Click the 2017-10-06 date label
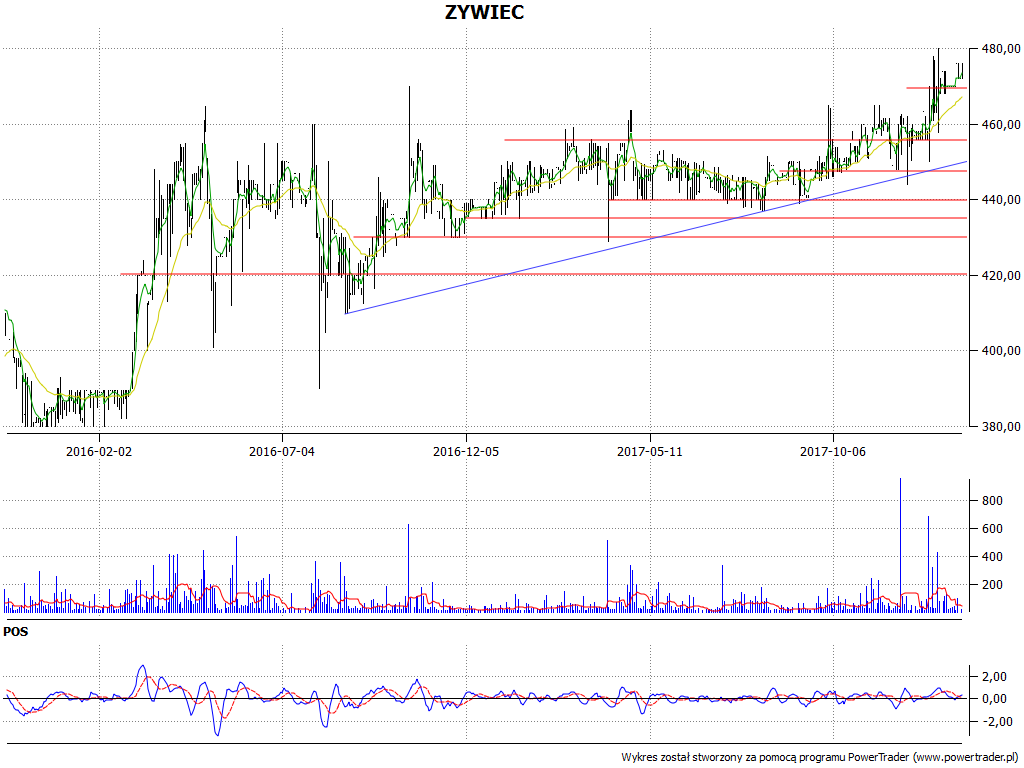 pos(833,451)
